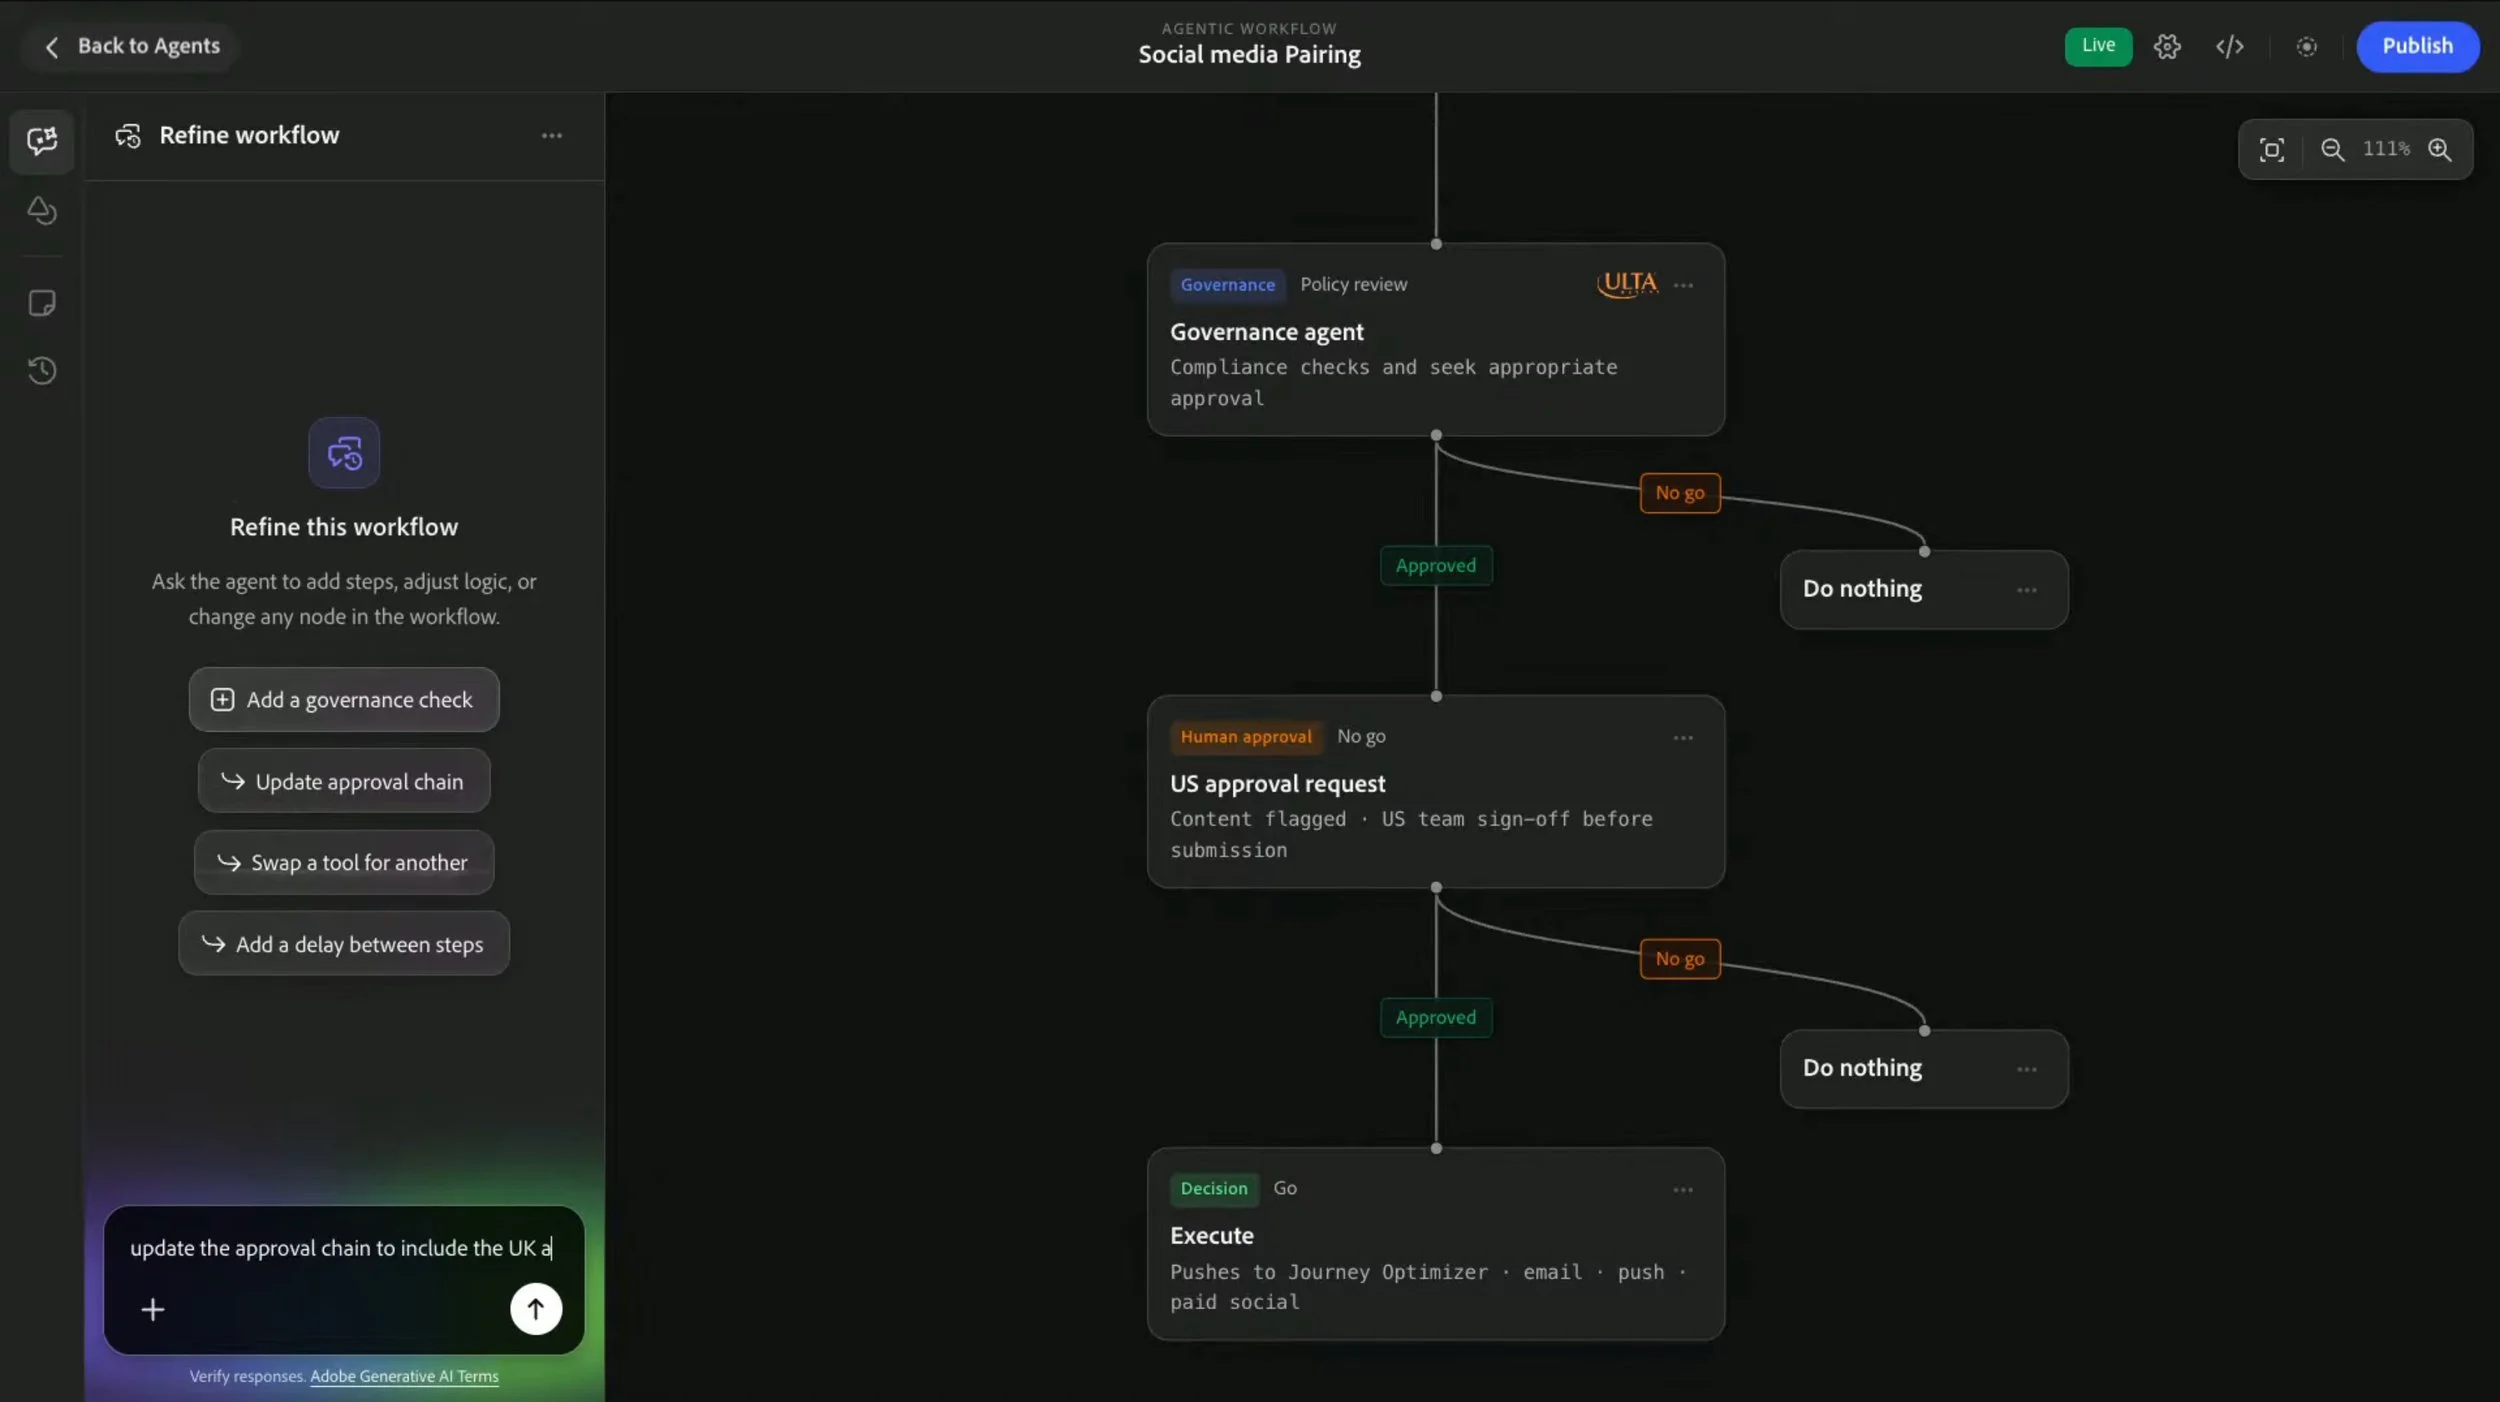Toggle the Live status badge

point(2098,46)
